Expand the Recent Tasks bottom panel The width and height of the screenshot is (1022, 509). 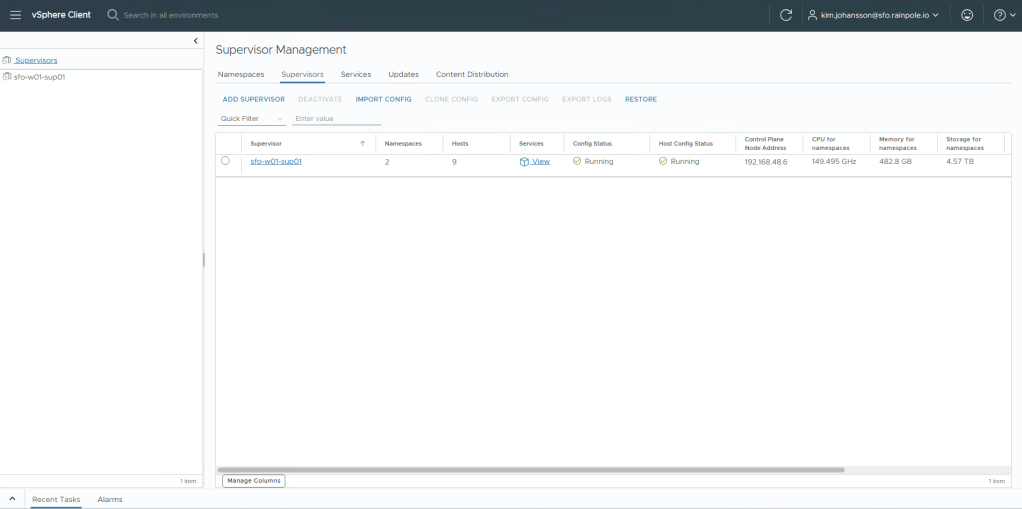click(12, 499)
